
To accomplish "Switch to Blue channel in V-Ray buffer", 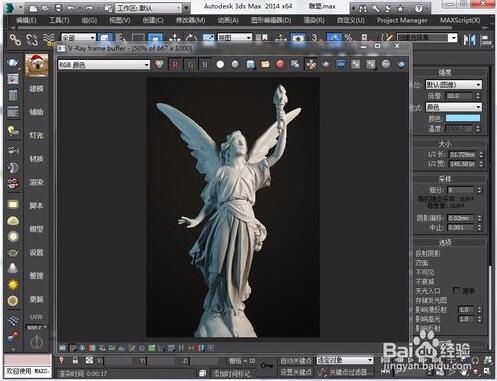I will (x=205, y=64).
